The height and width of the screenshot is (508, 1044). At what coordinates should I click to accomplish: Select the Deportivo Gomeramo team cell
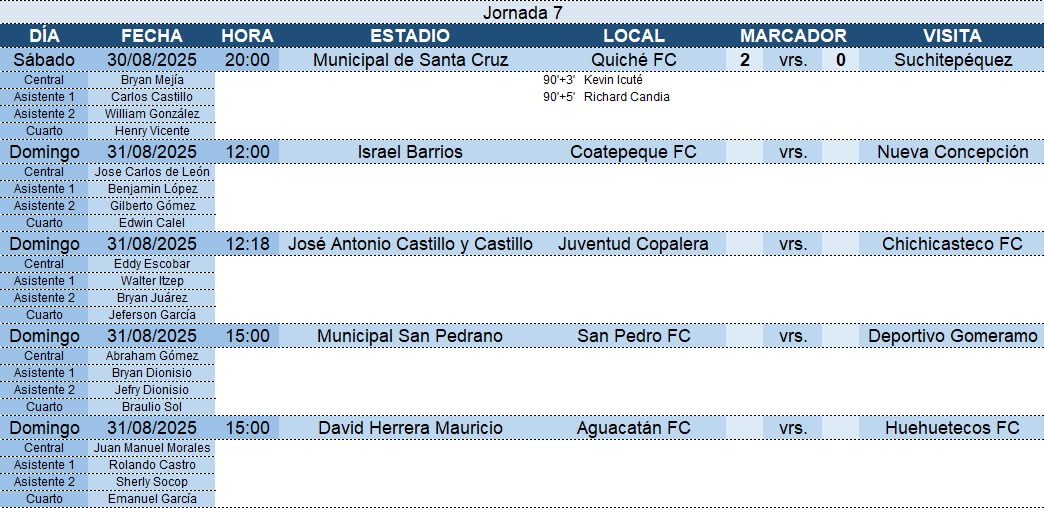[951, 336]
